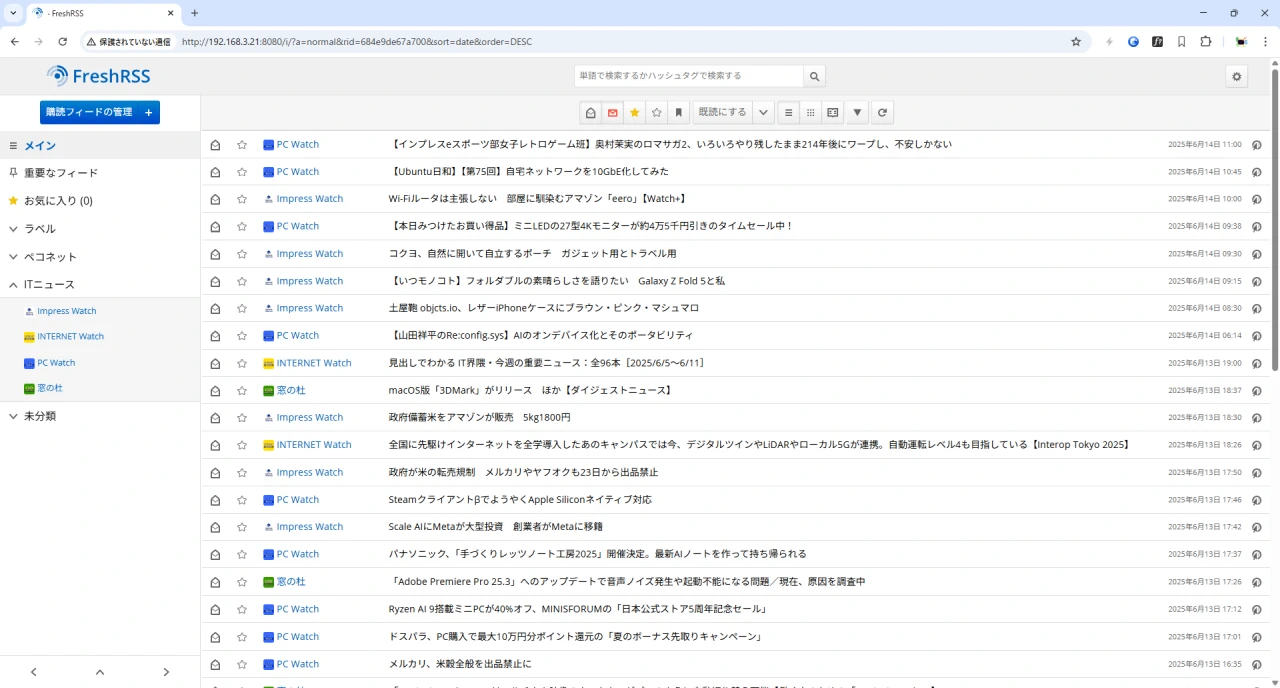
Task: Collapse the ITニュース category
Action: (14, 285)
